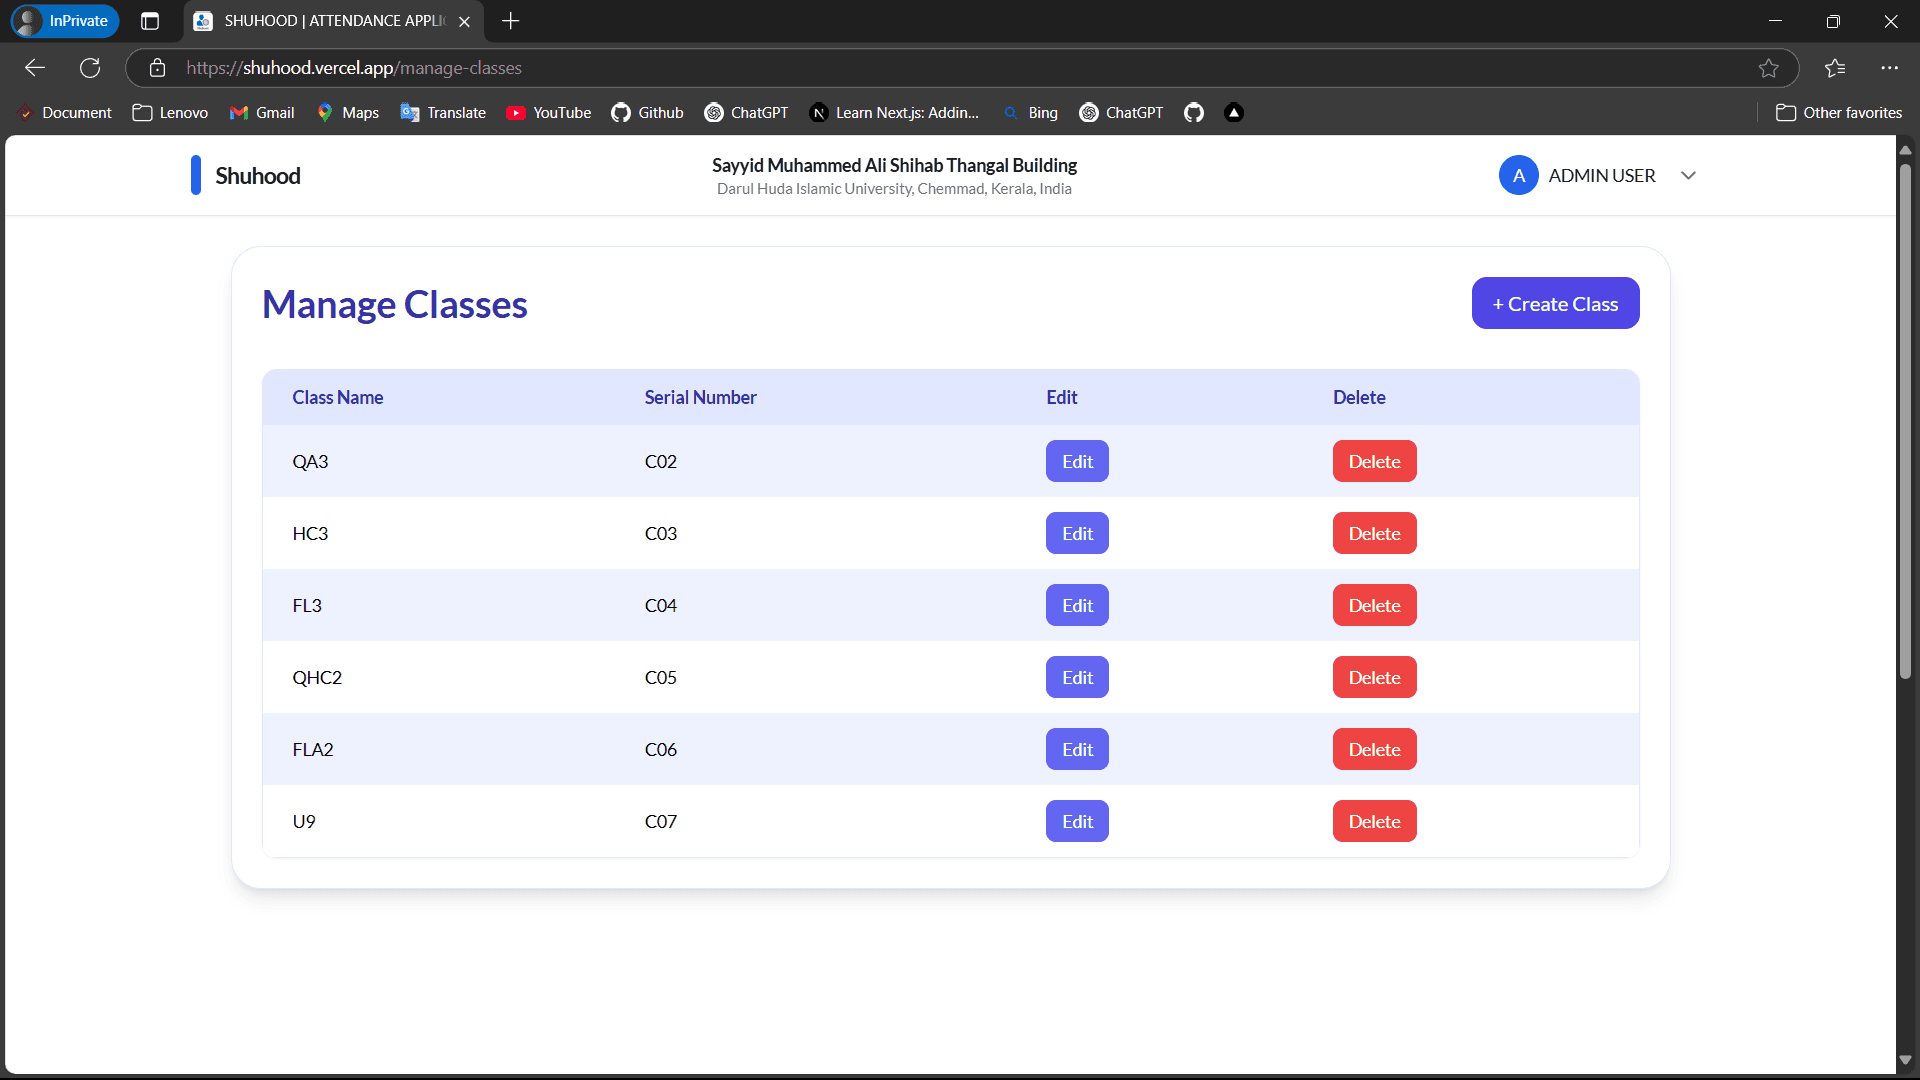Image resolution: width=1920 pixels, height=1080 pixels.
Task: Select the SHUHOOD Attendance Application tab
Action: point(320,21)
